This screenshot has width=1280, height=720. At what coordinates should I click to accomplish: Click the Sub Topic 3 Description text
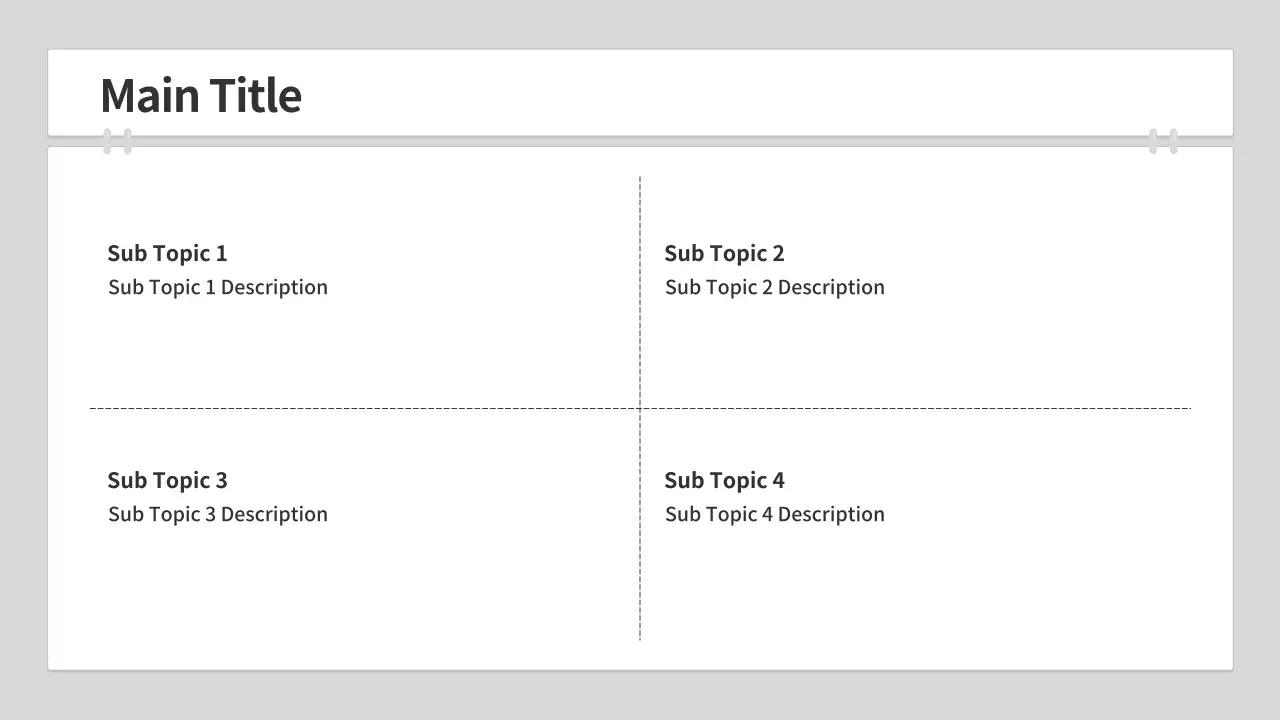(x=218, y=514)
